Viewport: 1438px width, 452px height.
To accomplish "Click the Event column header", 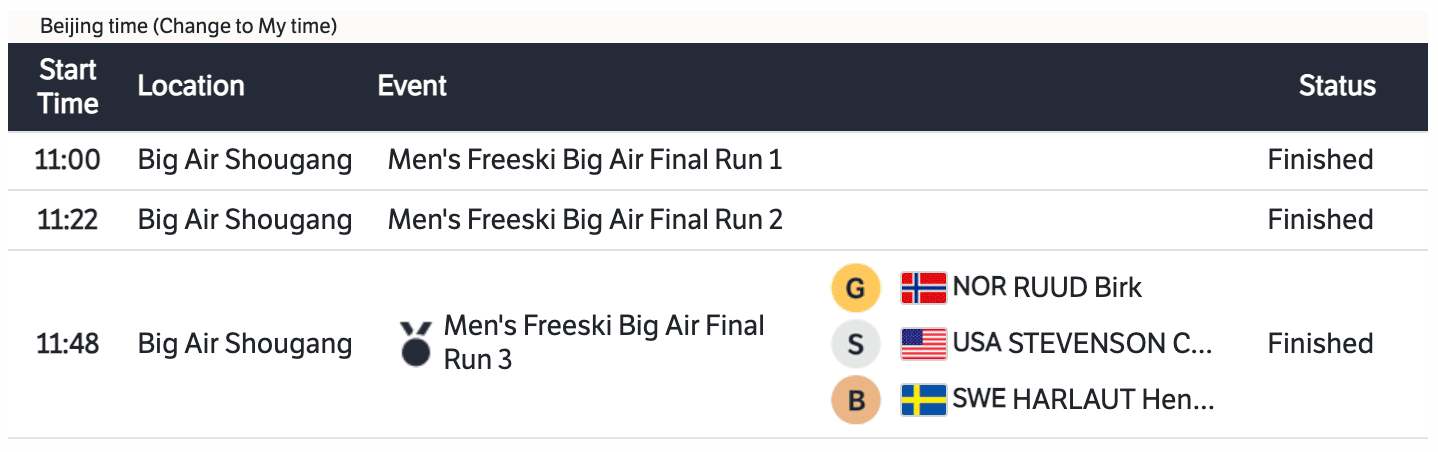I will pos(412,87).
